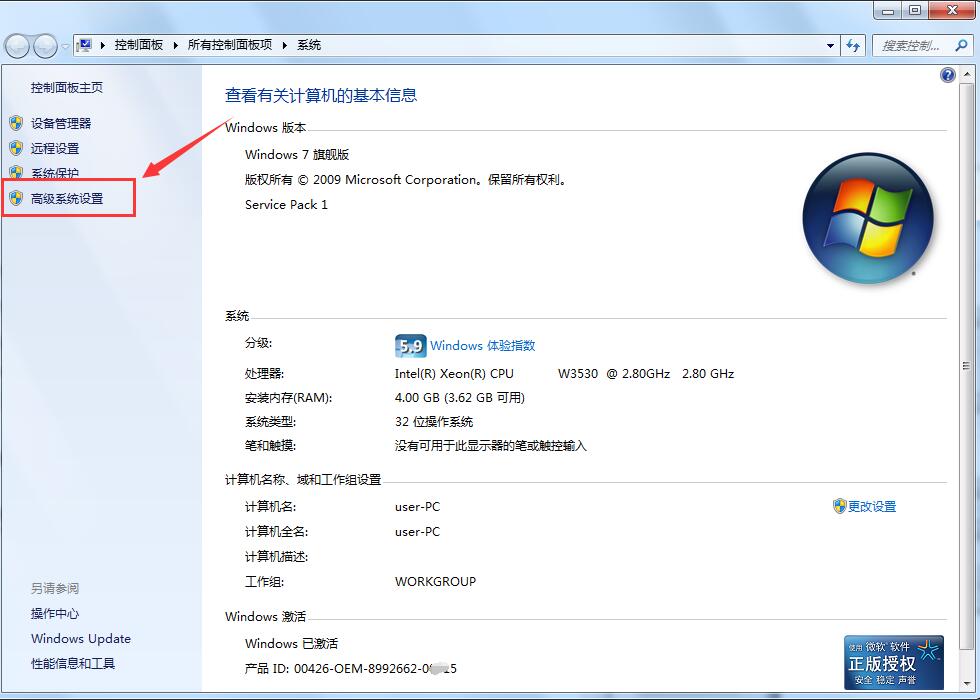Click the Windows logo graphic
This screenshot has height=700, width=980.
868,218
